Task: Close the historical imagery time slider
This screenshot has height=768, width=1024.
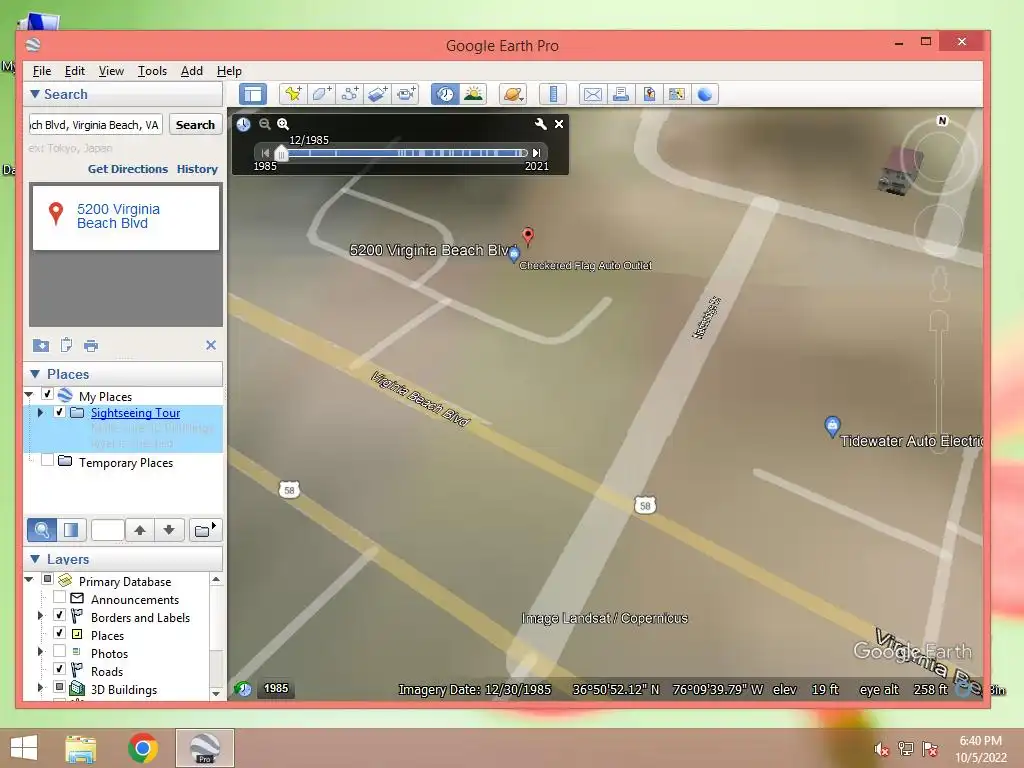Action: tap(559, 123)
